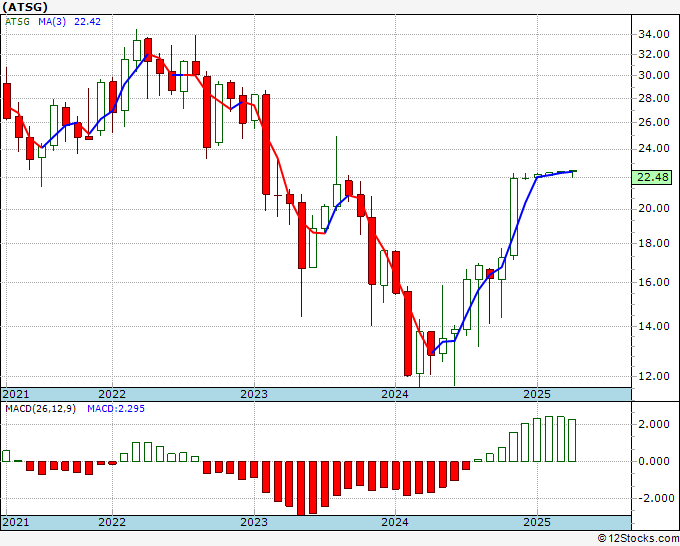Click the green 22.48 current price tag
The height and width of the screenshot is (546, 680).
652,177
